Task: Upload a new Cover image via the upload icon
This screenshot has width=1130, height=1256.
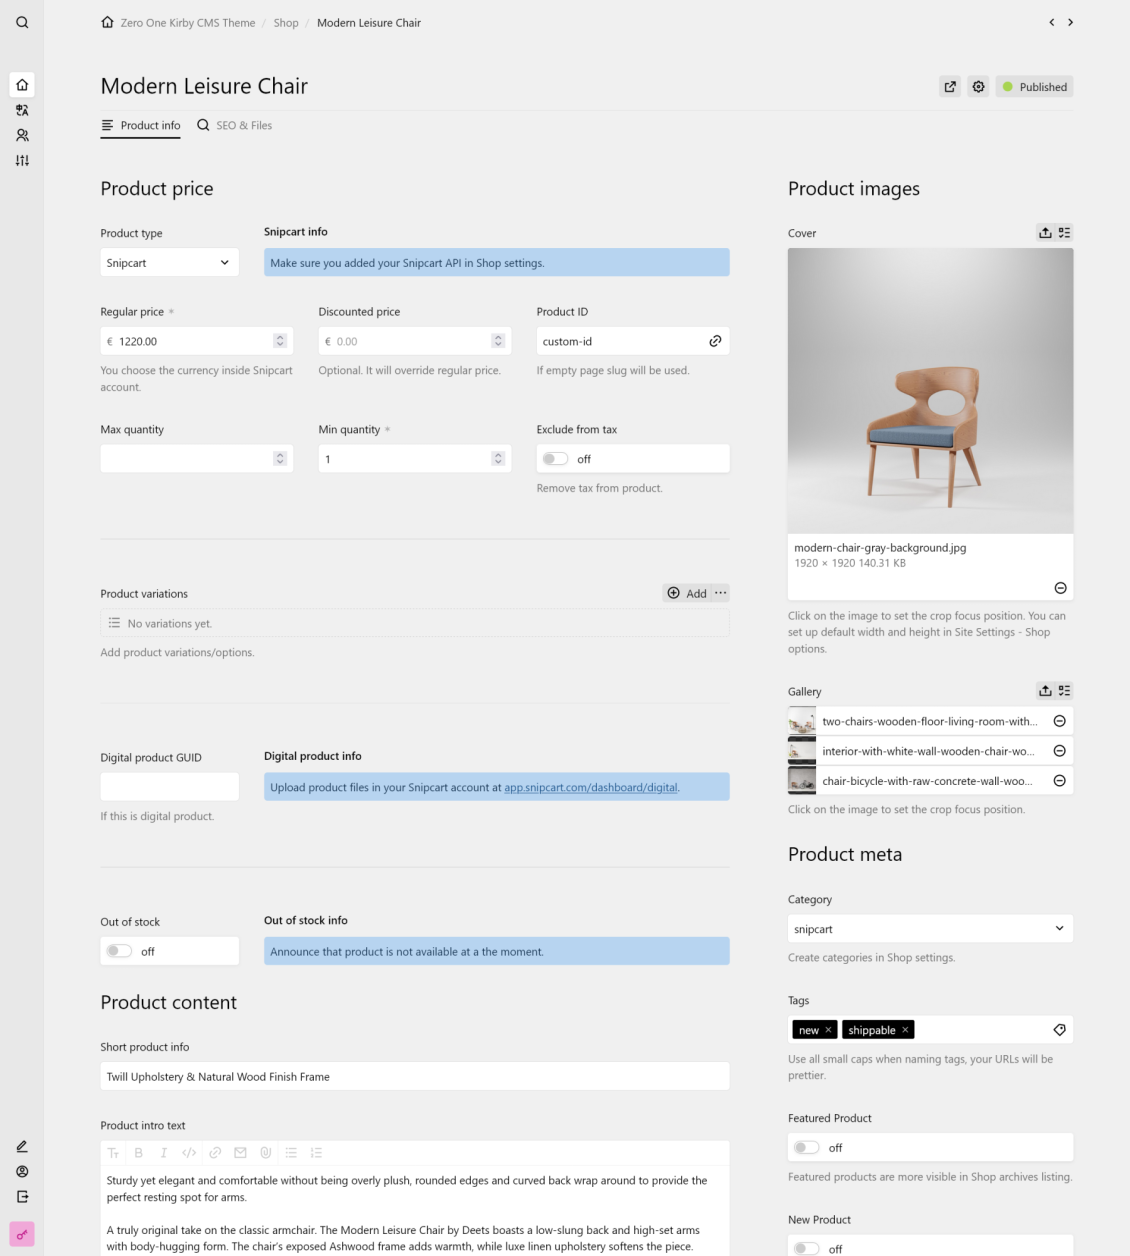Action: [1044, 232]
